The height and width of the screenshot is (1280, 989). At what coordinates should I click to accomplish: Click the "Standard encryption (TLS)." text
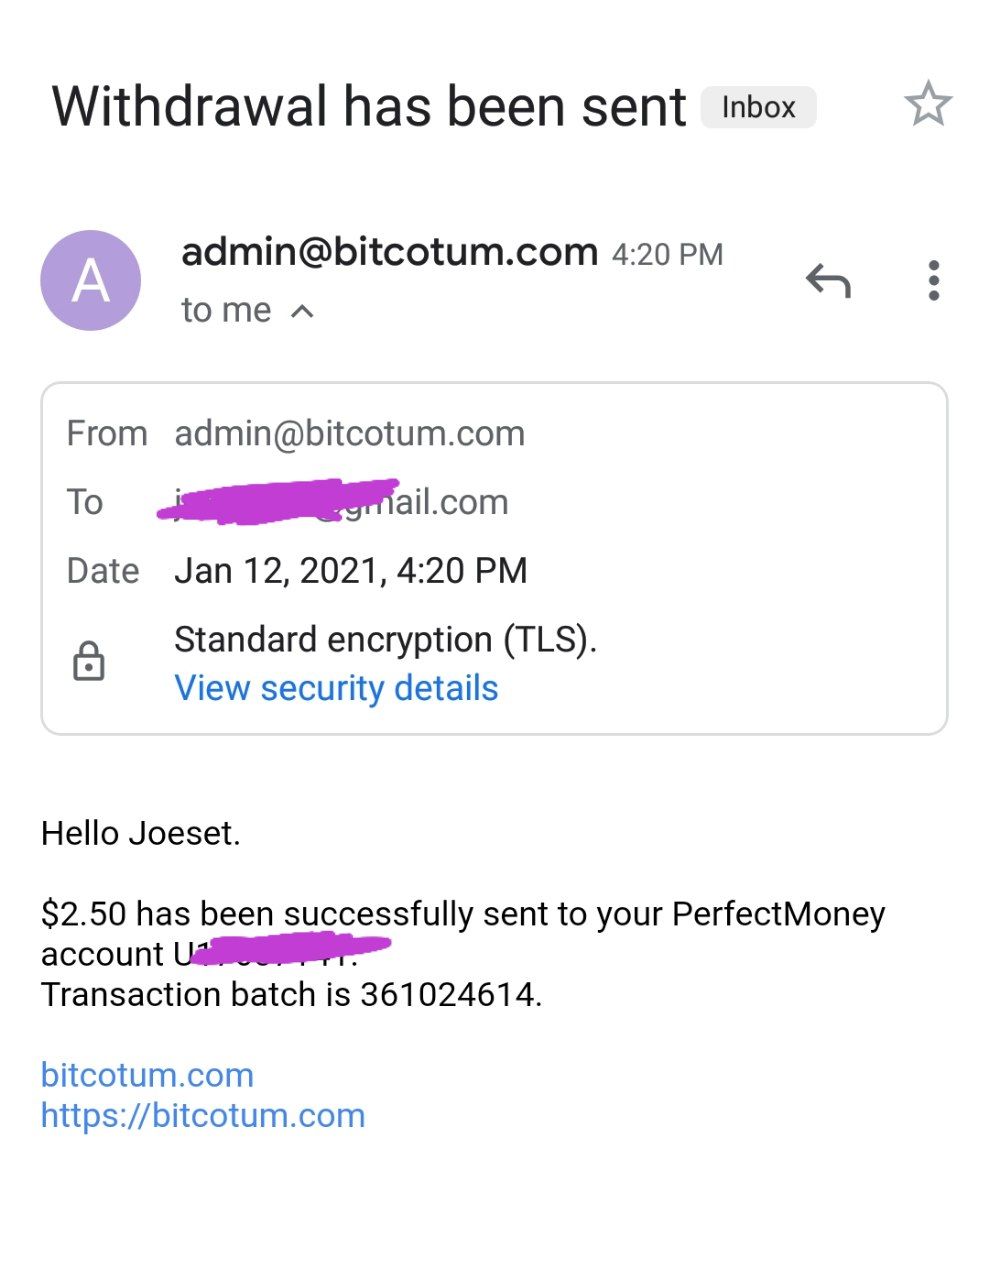385,639
